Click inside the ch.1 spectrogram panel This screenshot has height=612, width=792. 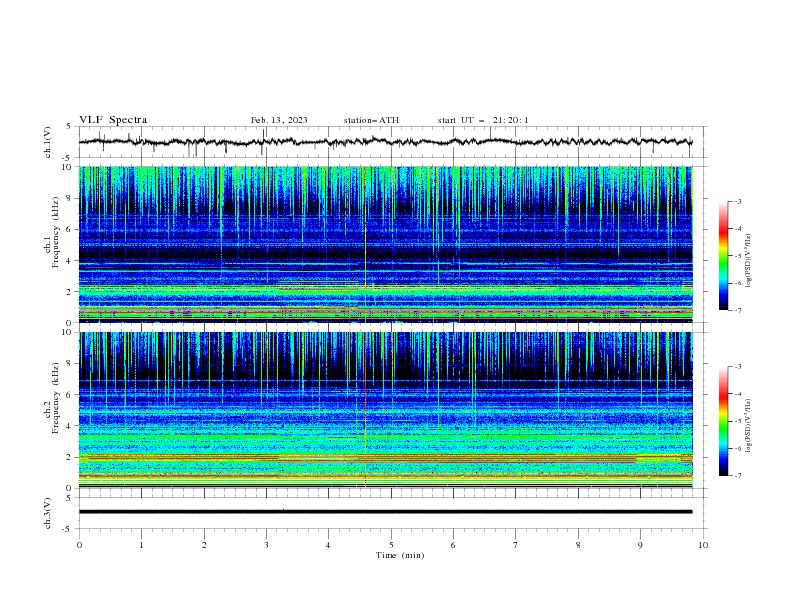386,244
